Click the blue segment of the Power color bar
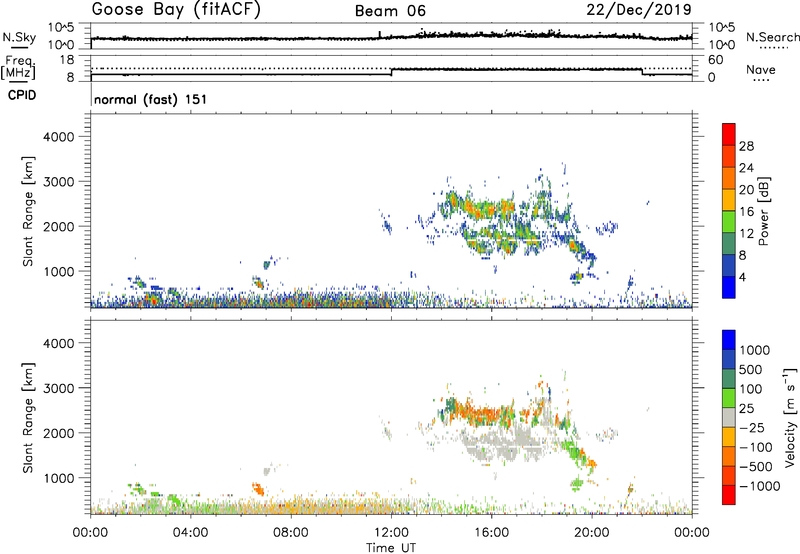The width and height of the screenshot is (800, 554). pos(729,287)
